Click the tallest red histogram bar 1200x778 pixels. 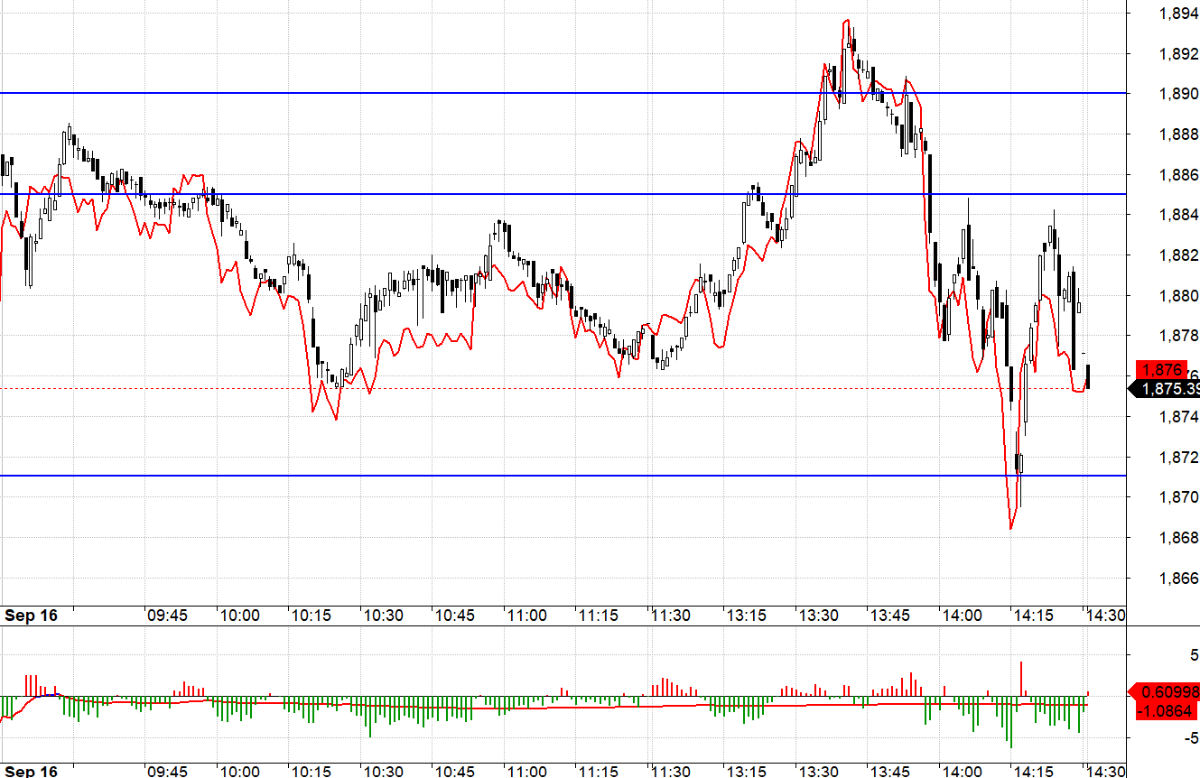pyautogui.click(x=1021, y=678)
